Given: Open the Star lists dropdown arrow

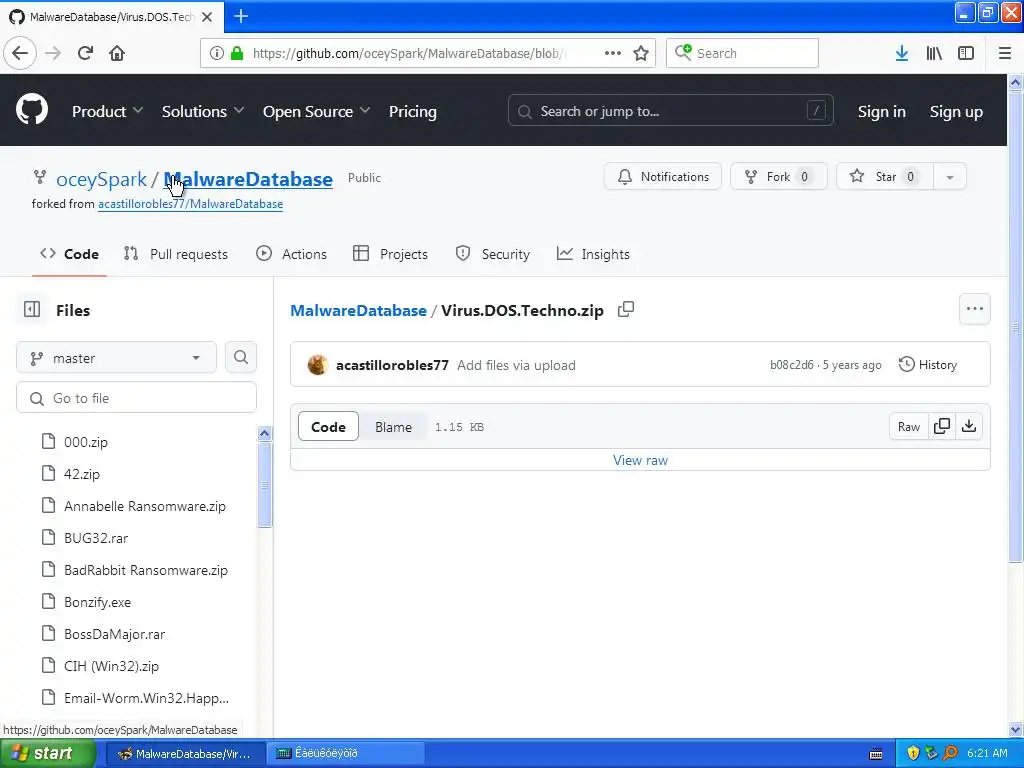Looking at the screenshot, I should pyautogui.click(x=950, y=177).
